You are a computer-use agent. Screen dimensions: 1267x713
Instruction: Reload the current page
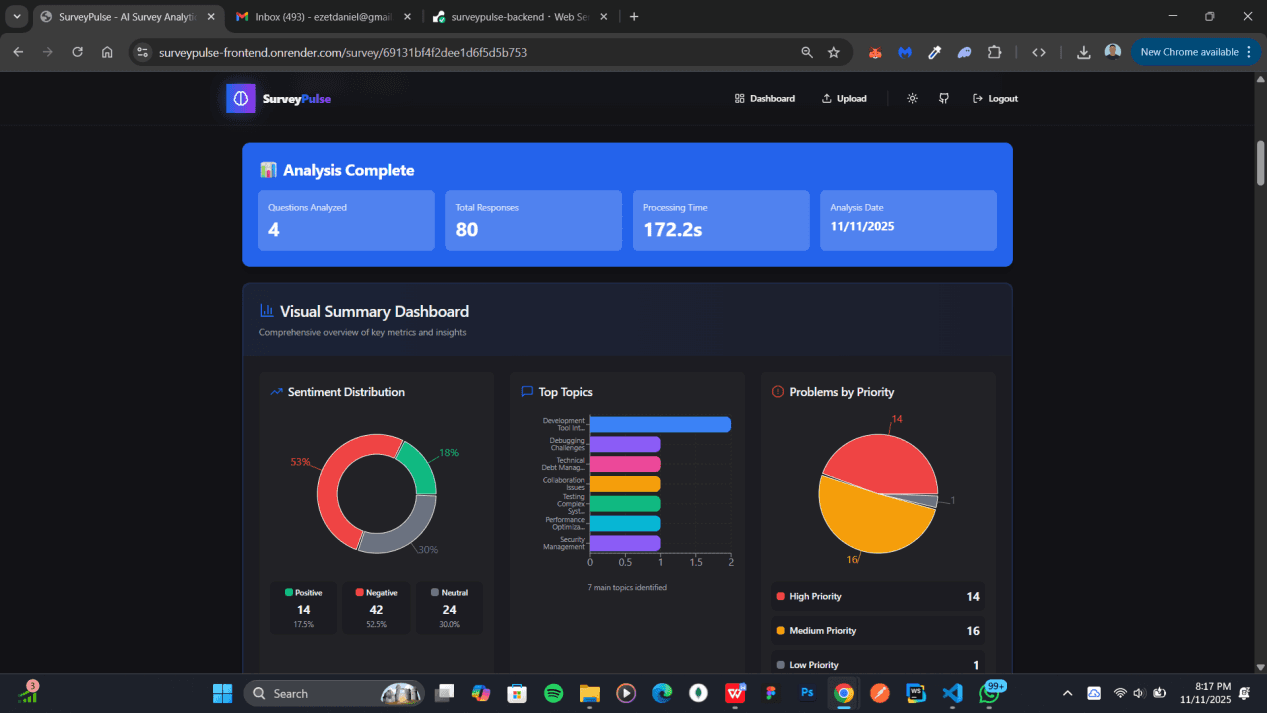coord(77,52)
